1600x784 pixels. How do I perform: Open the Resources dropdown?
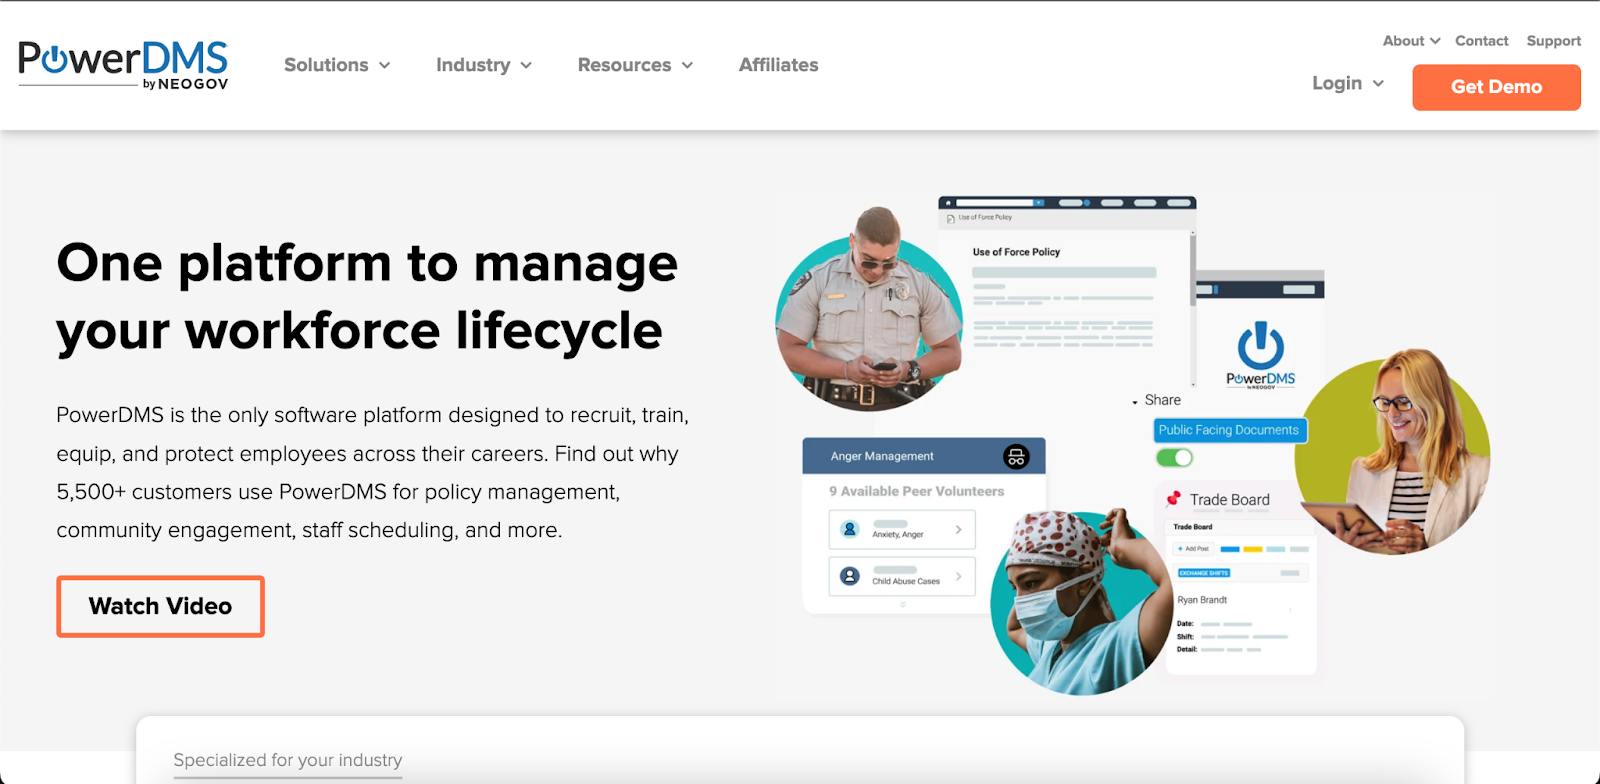635,65
